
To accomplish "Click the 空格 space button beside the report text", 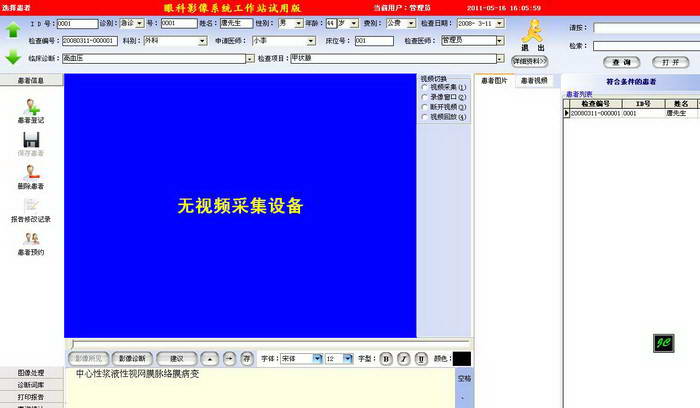I will pyautogui.click(x=464, y=379).
